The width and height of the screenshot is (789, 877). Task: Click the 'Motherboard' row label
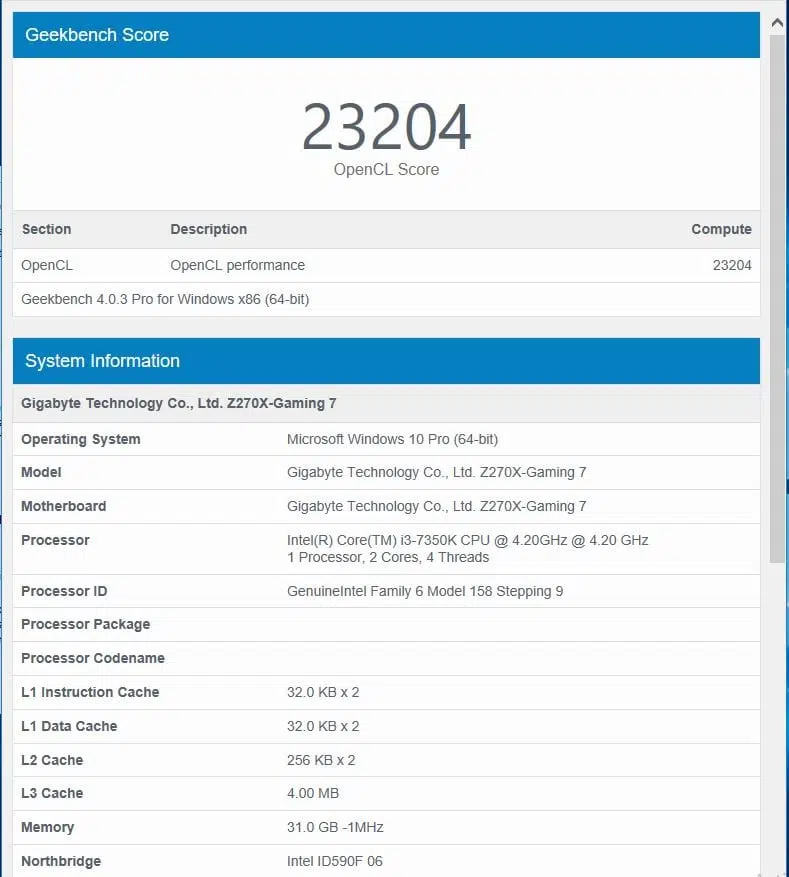click(64, 506)
